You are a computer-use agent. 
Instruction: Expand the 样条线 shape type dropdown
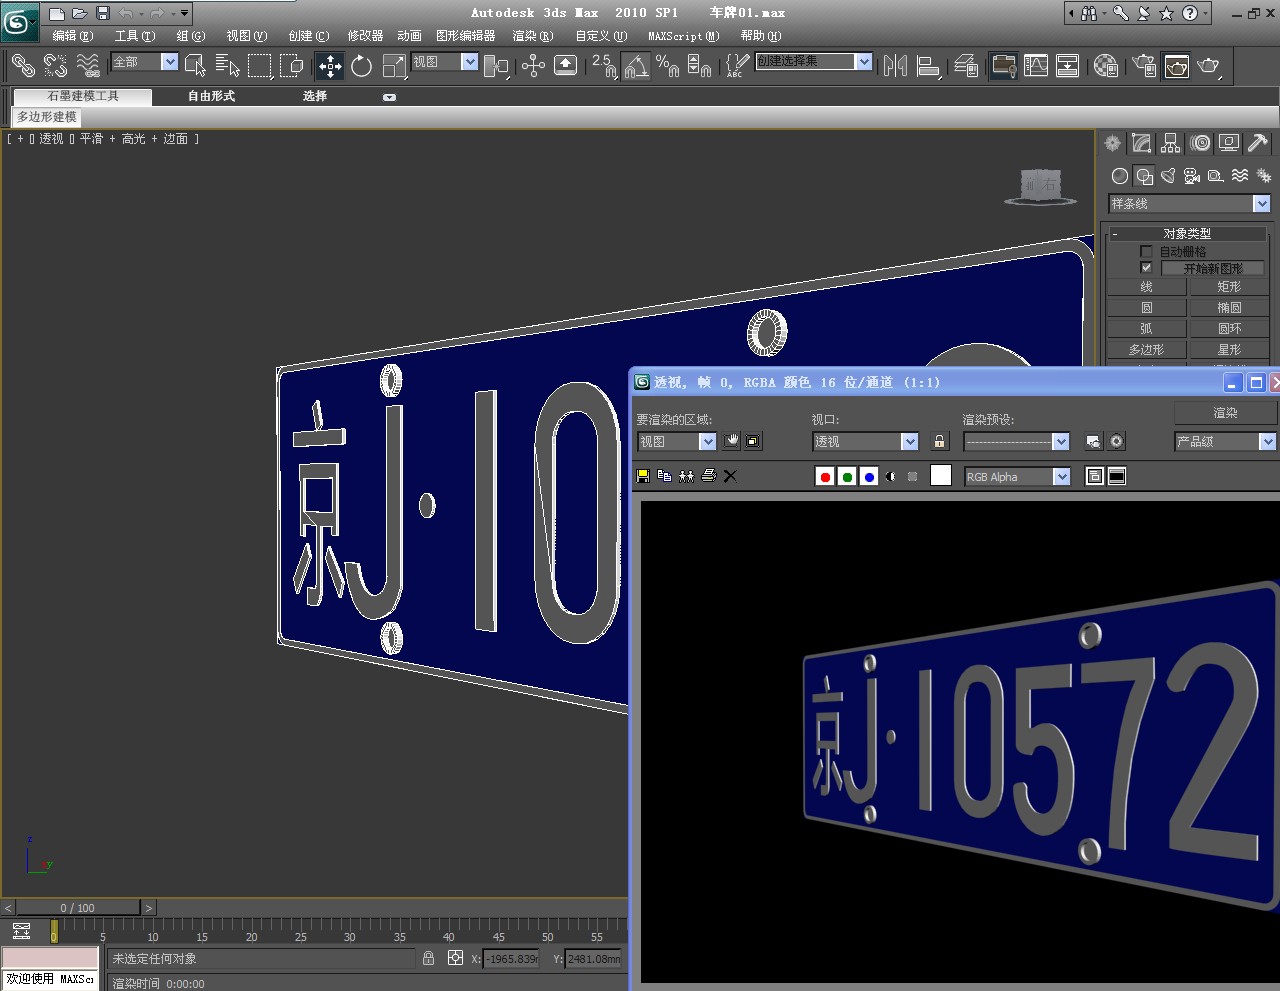coord(1261,204)
